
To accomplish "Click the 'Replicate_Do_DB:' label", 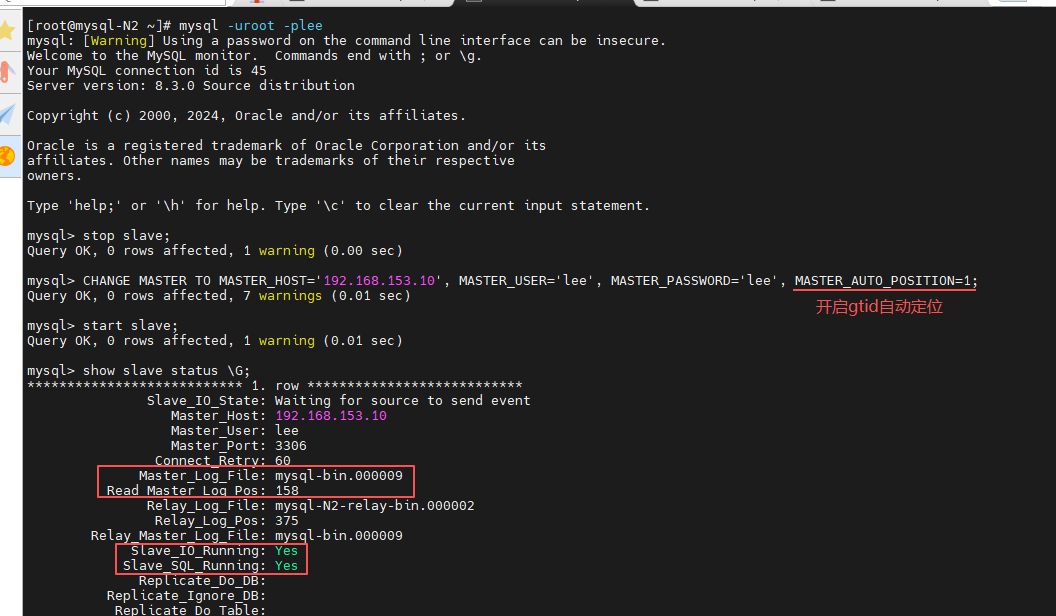I will (202, 581).
